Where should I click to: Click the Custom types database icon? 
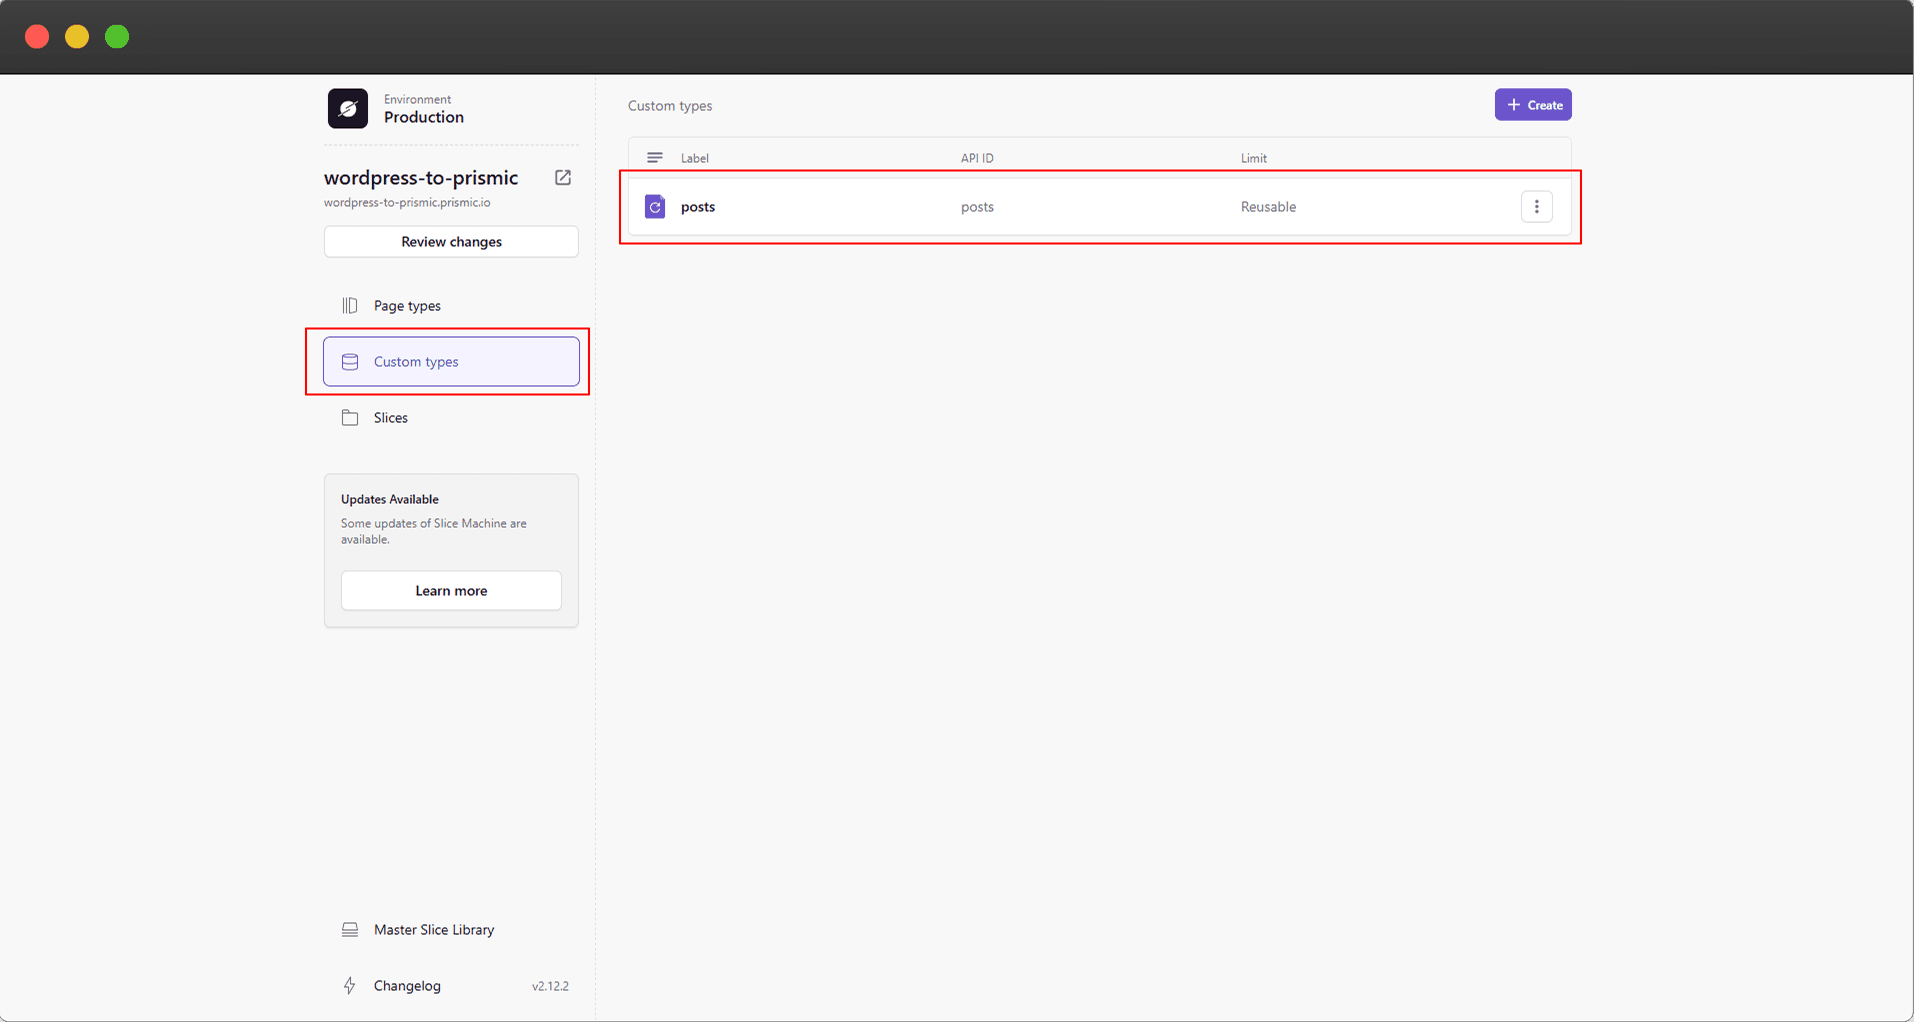pyautogui.click(x=350, y=361)
